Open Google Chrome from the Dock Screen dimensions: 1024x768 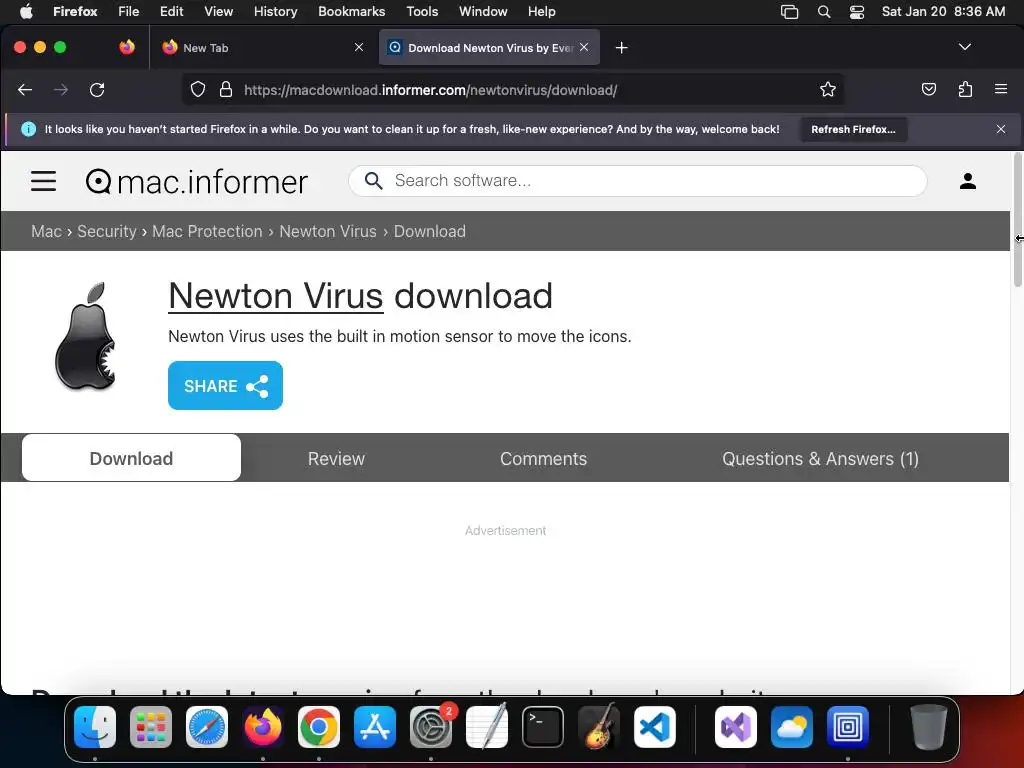[319, 727]
